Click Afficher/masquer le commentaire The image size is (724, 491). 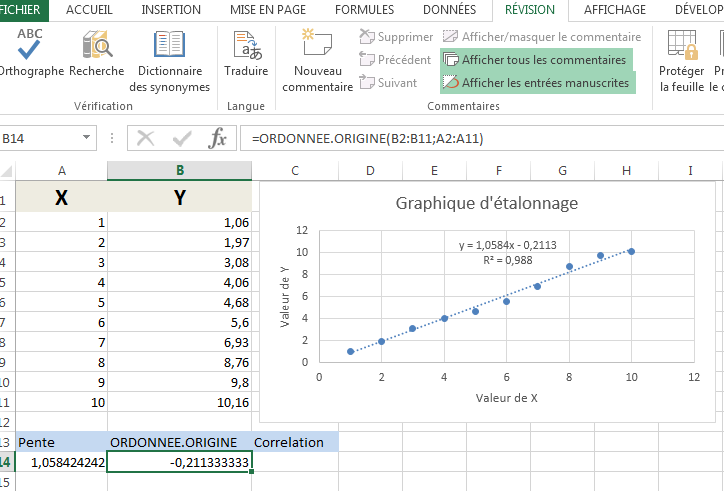point(542,36)
